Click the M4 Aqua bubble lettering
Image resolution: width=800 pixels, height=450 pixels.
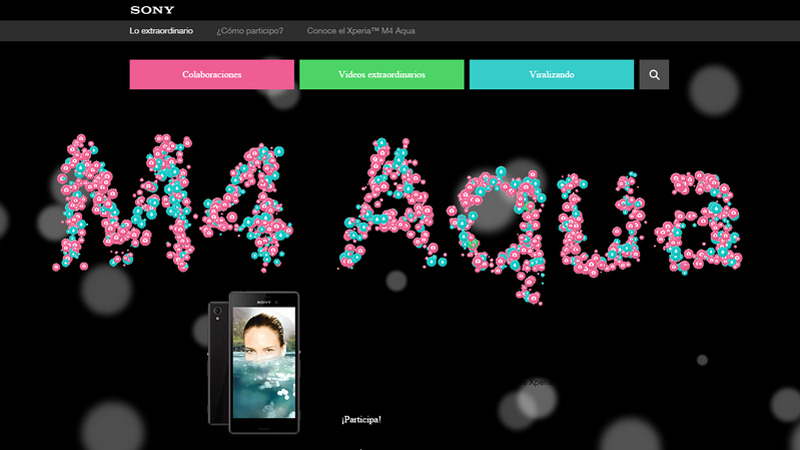point(397,218)
